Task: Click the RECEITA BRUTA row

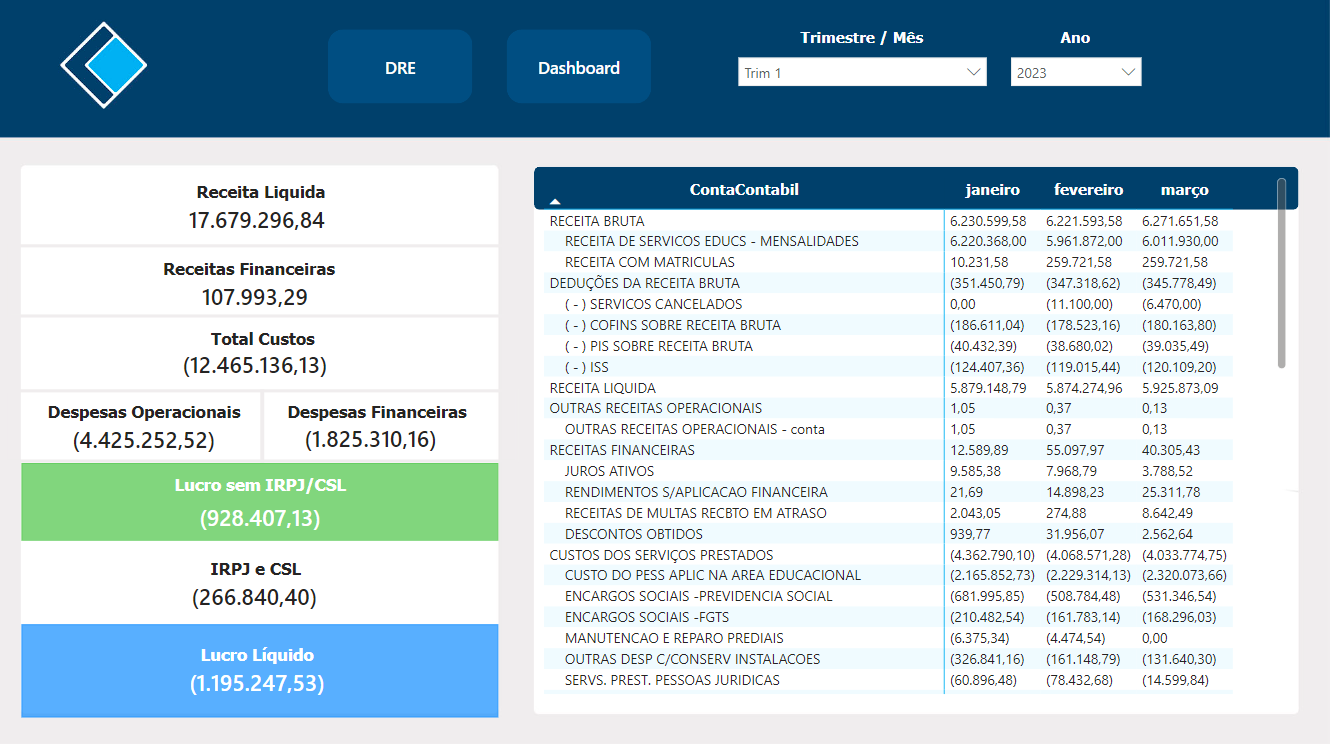Action: pyautogui.click(x=888, y=221)
